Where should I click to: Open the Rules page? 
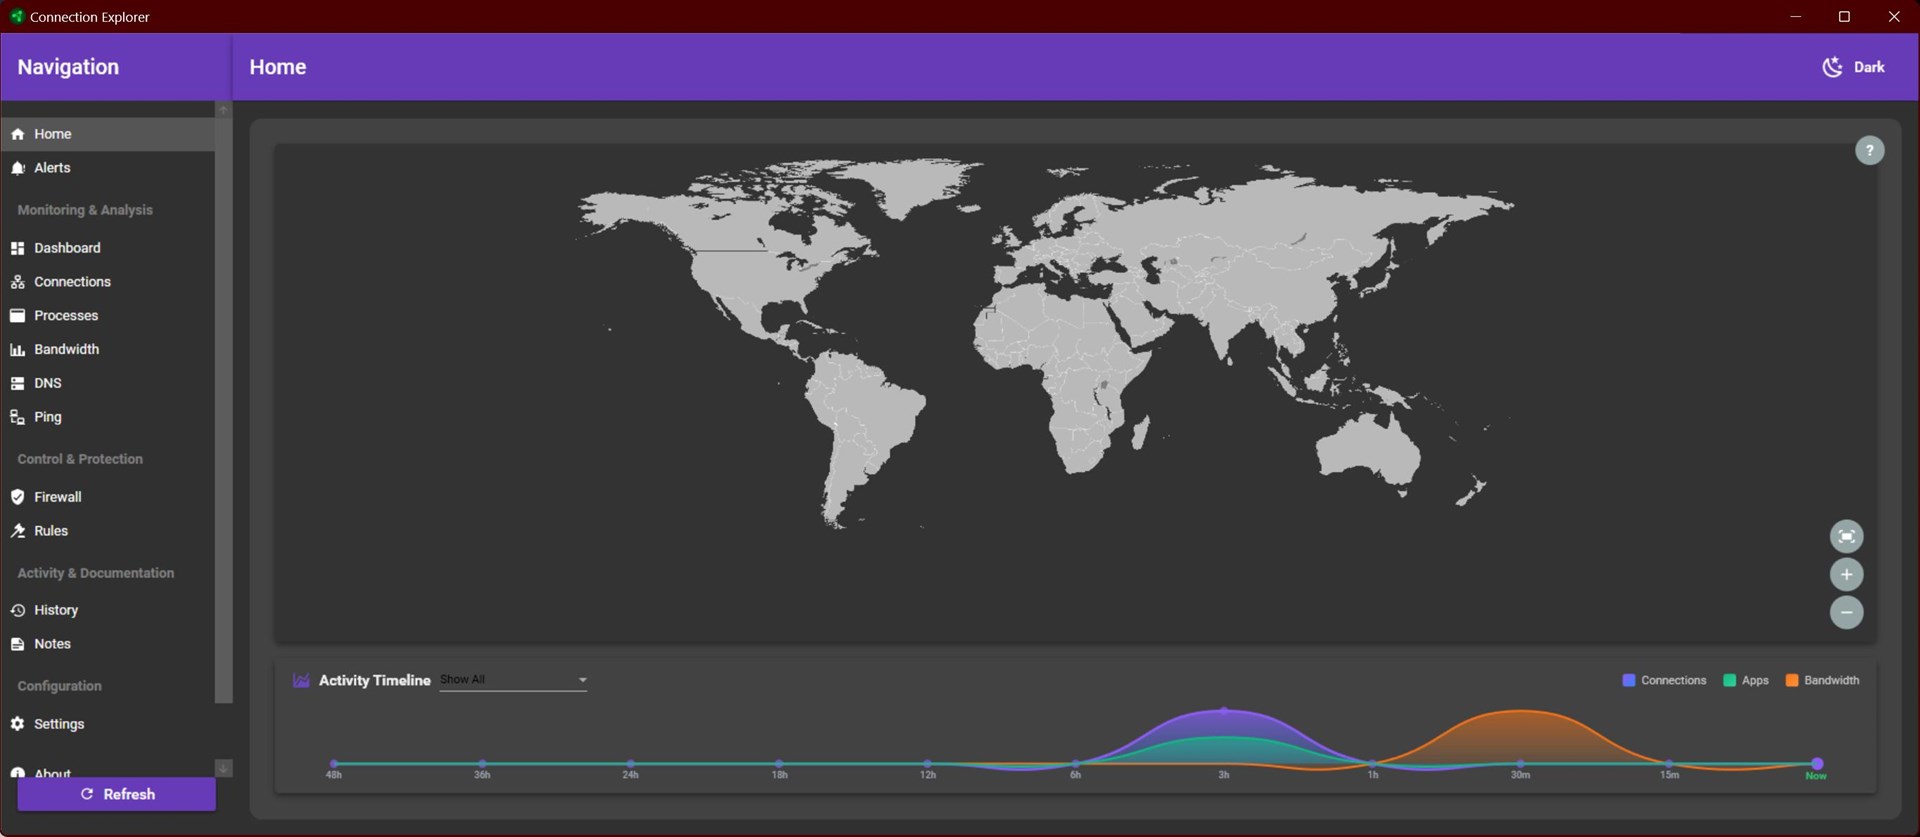(50, 531)
